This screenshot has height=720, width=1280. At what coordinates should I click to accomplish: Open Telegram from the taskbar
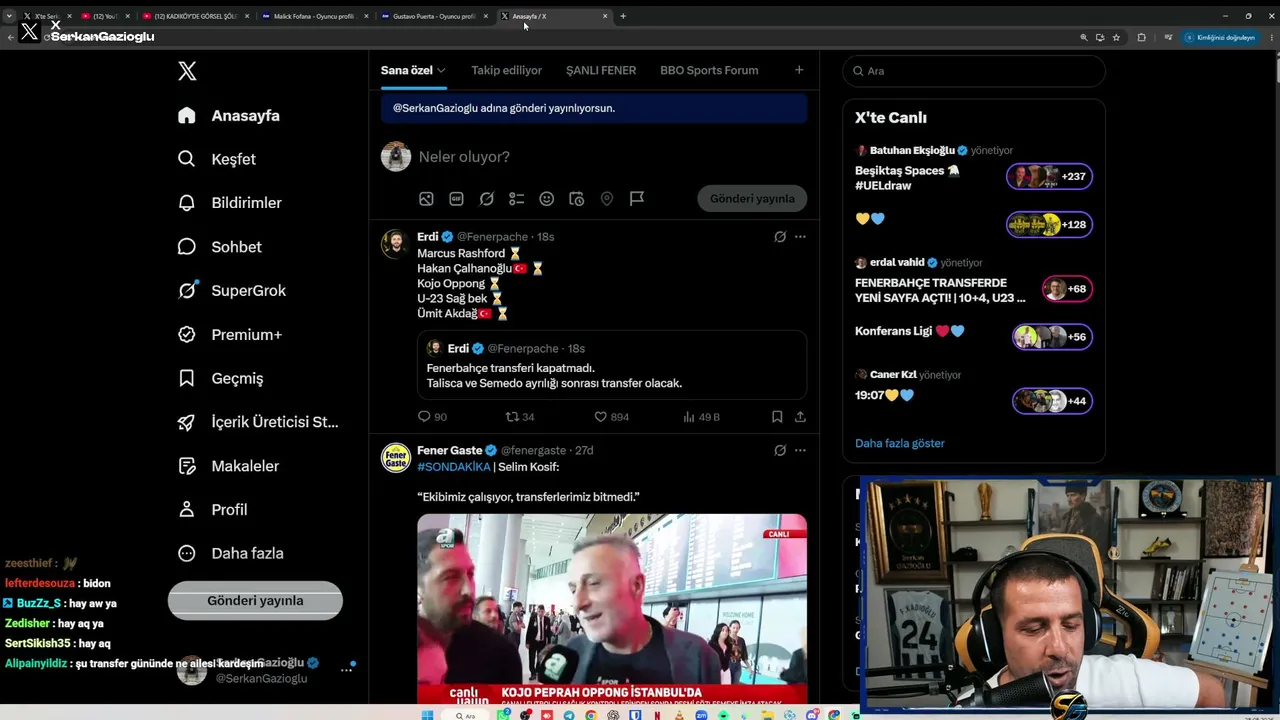(569, 715)
